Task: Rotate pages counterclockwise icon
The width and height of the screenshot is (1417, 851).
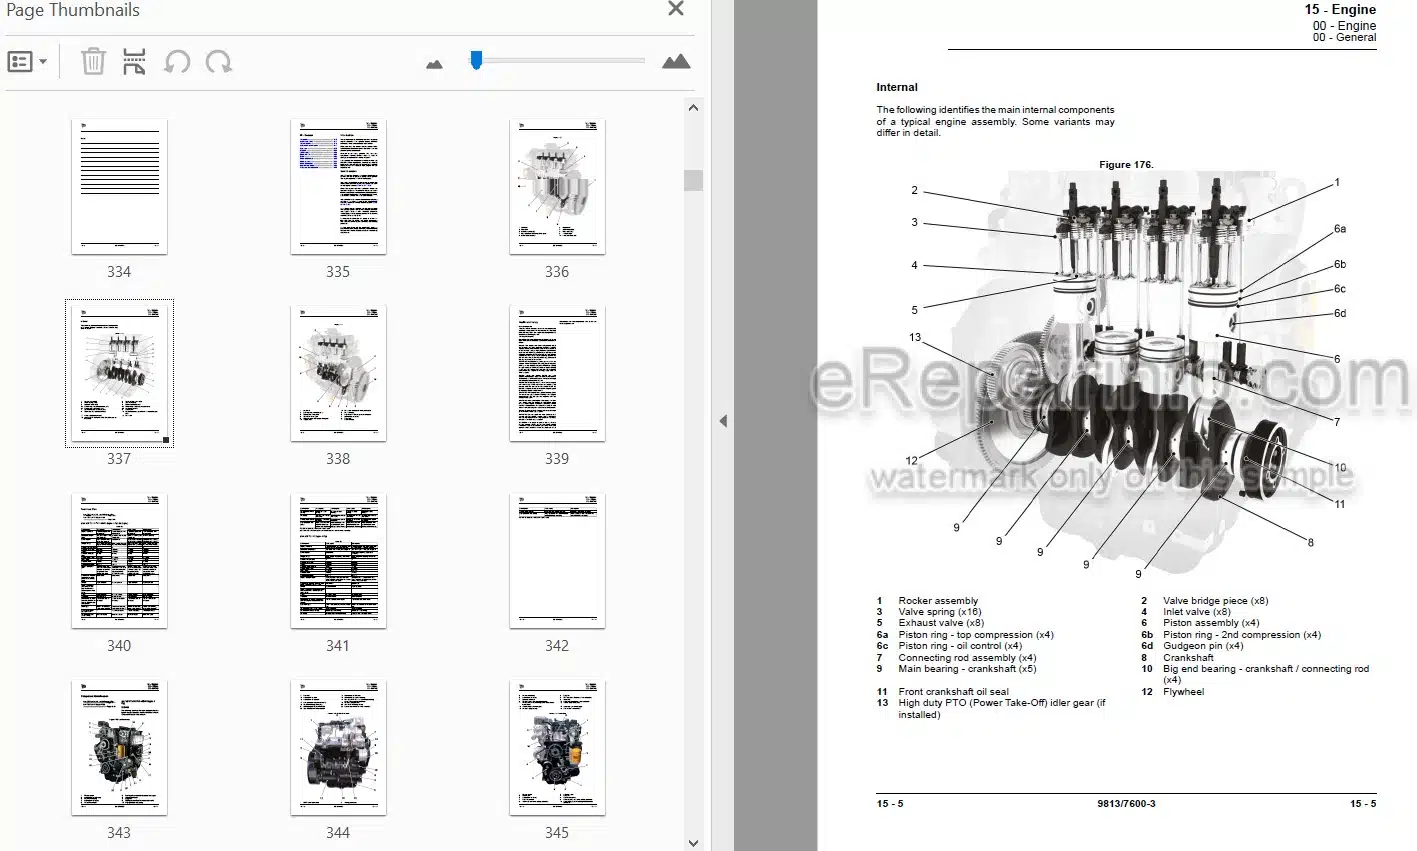Action: tap(177, 62)
